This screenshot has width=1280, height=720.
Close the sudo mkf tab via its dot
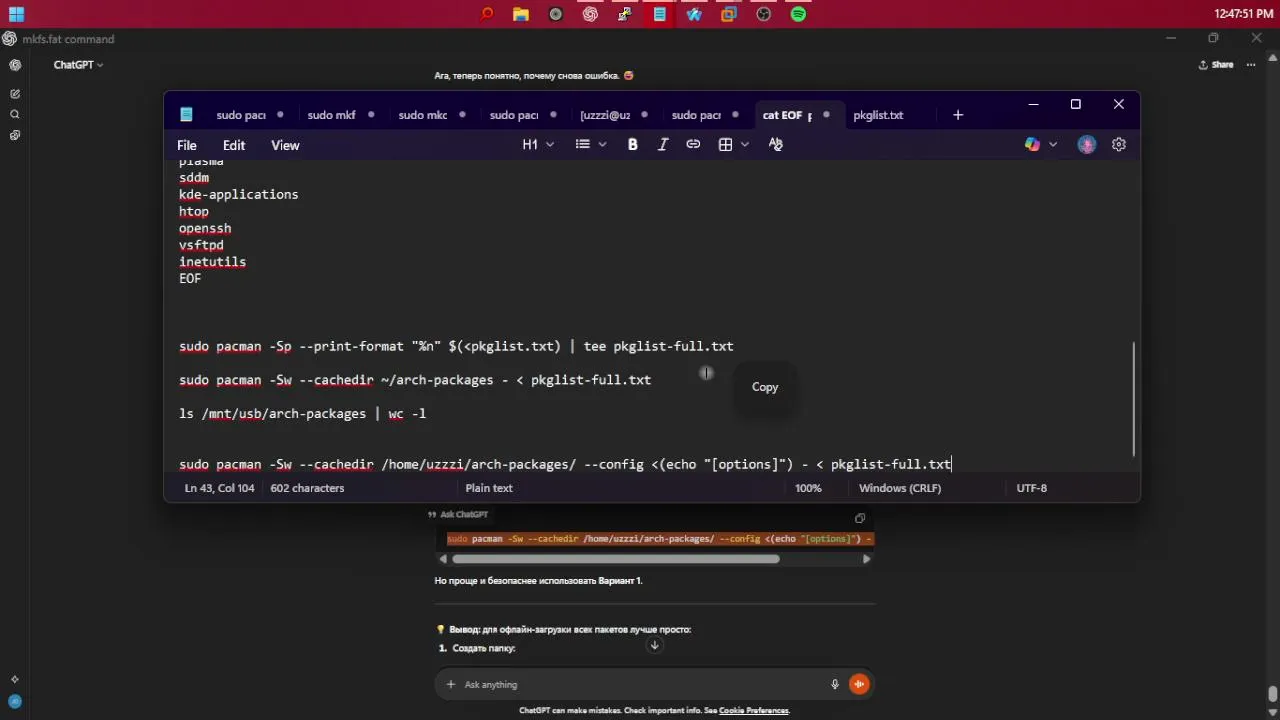click(x=371, y=115)
